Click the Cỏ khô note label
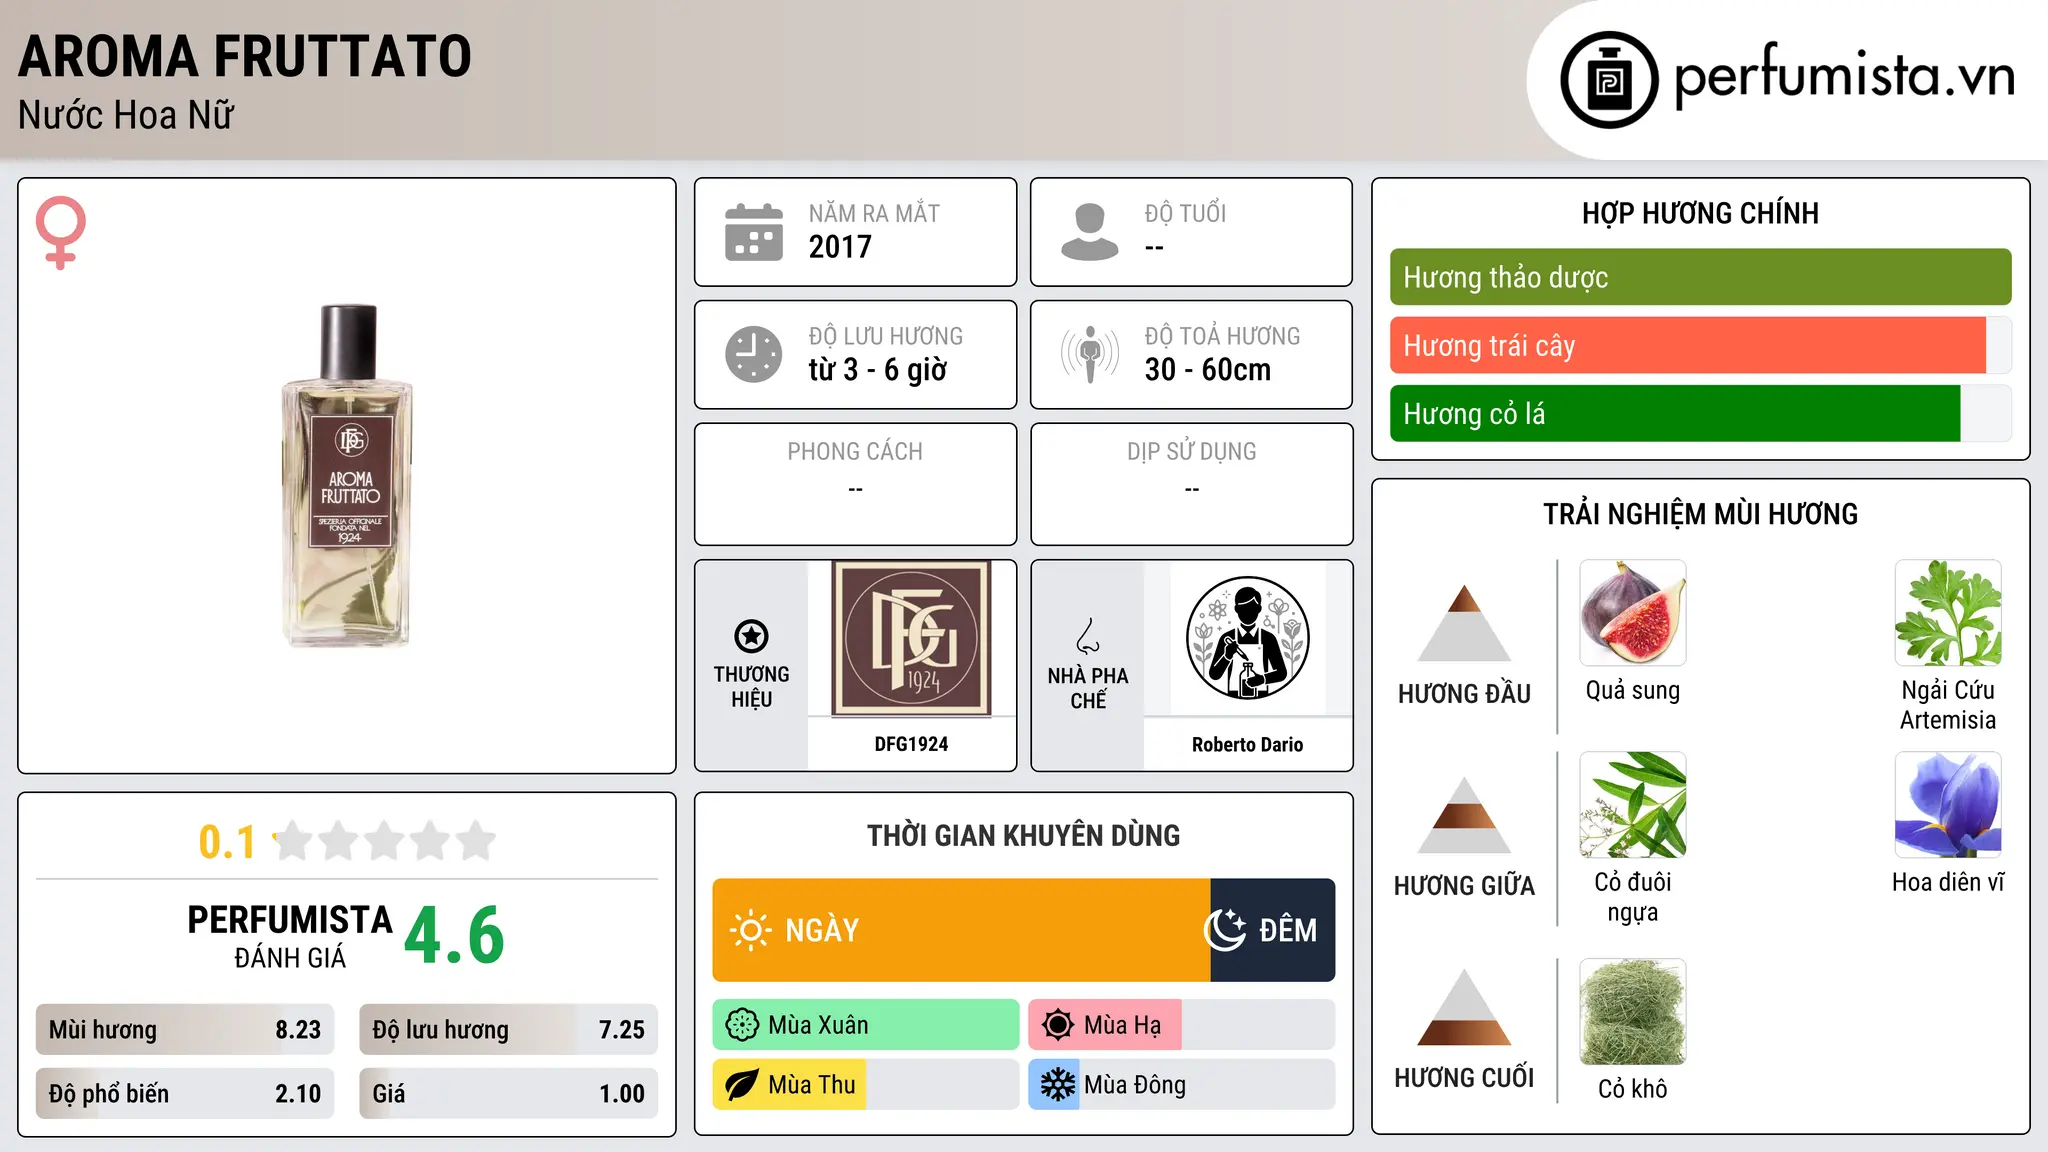The image size is (2048, 1152). point(1633,1089)
